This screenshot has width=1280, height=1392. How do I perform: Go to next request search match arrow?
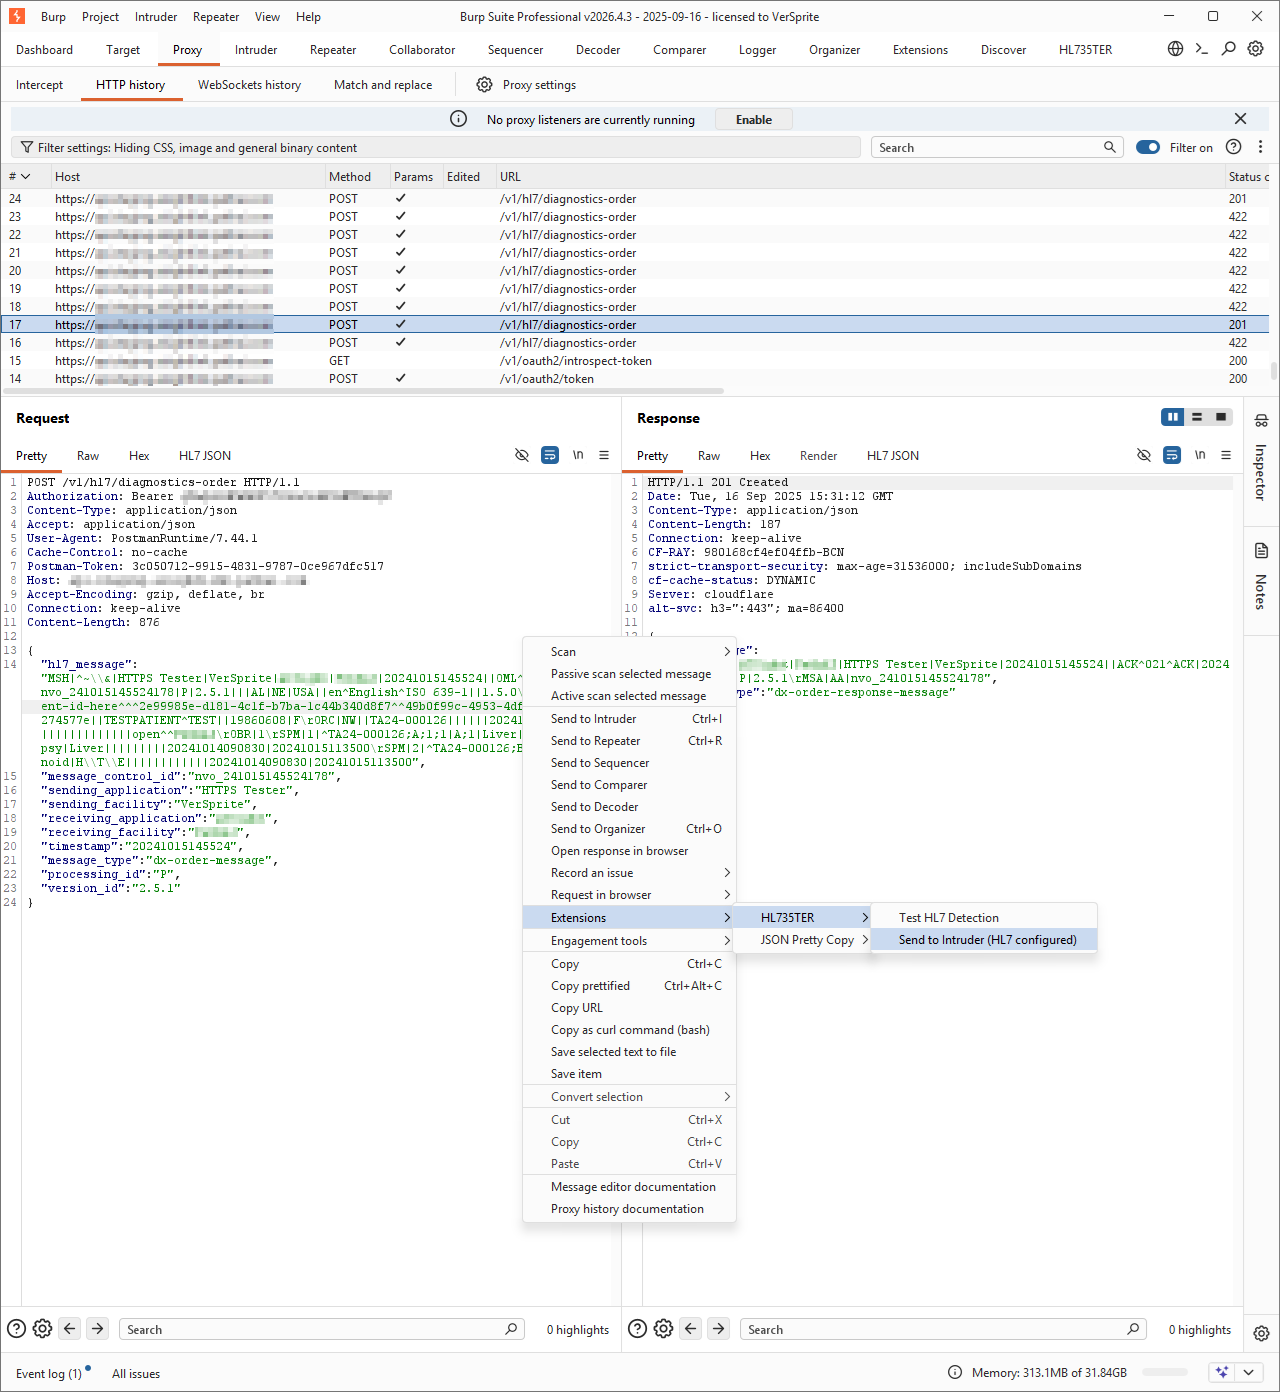point(97,1329)
